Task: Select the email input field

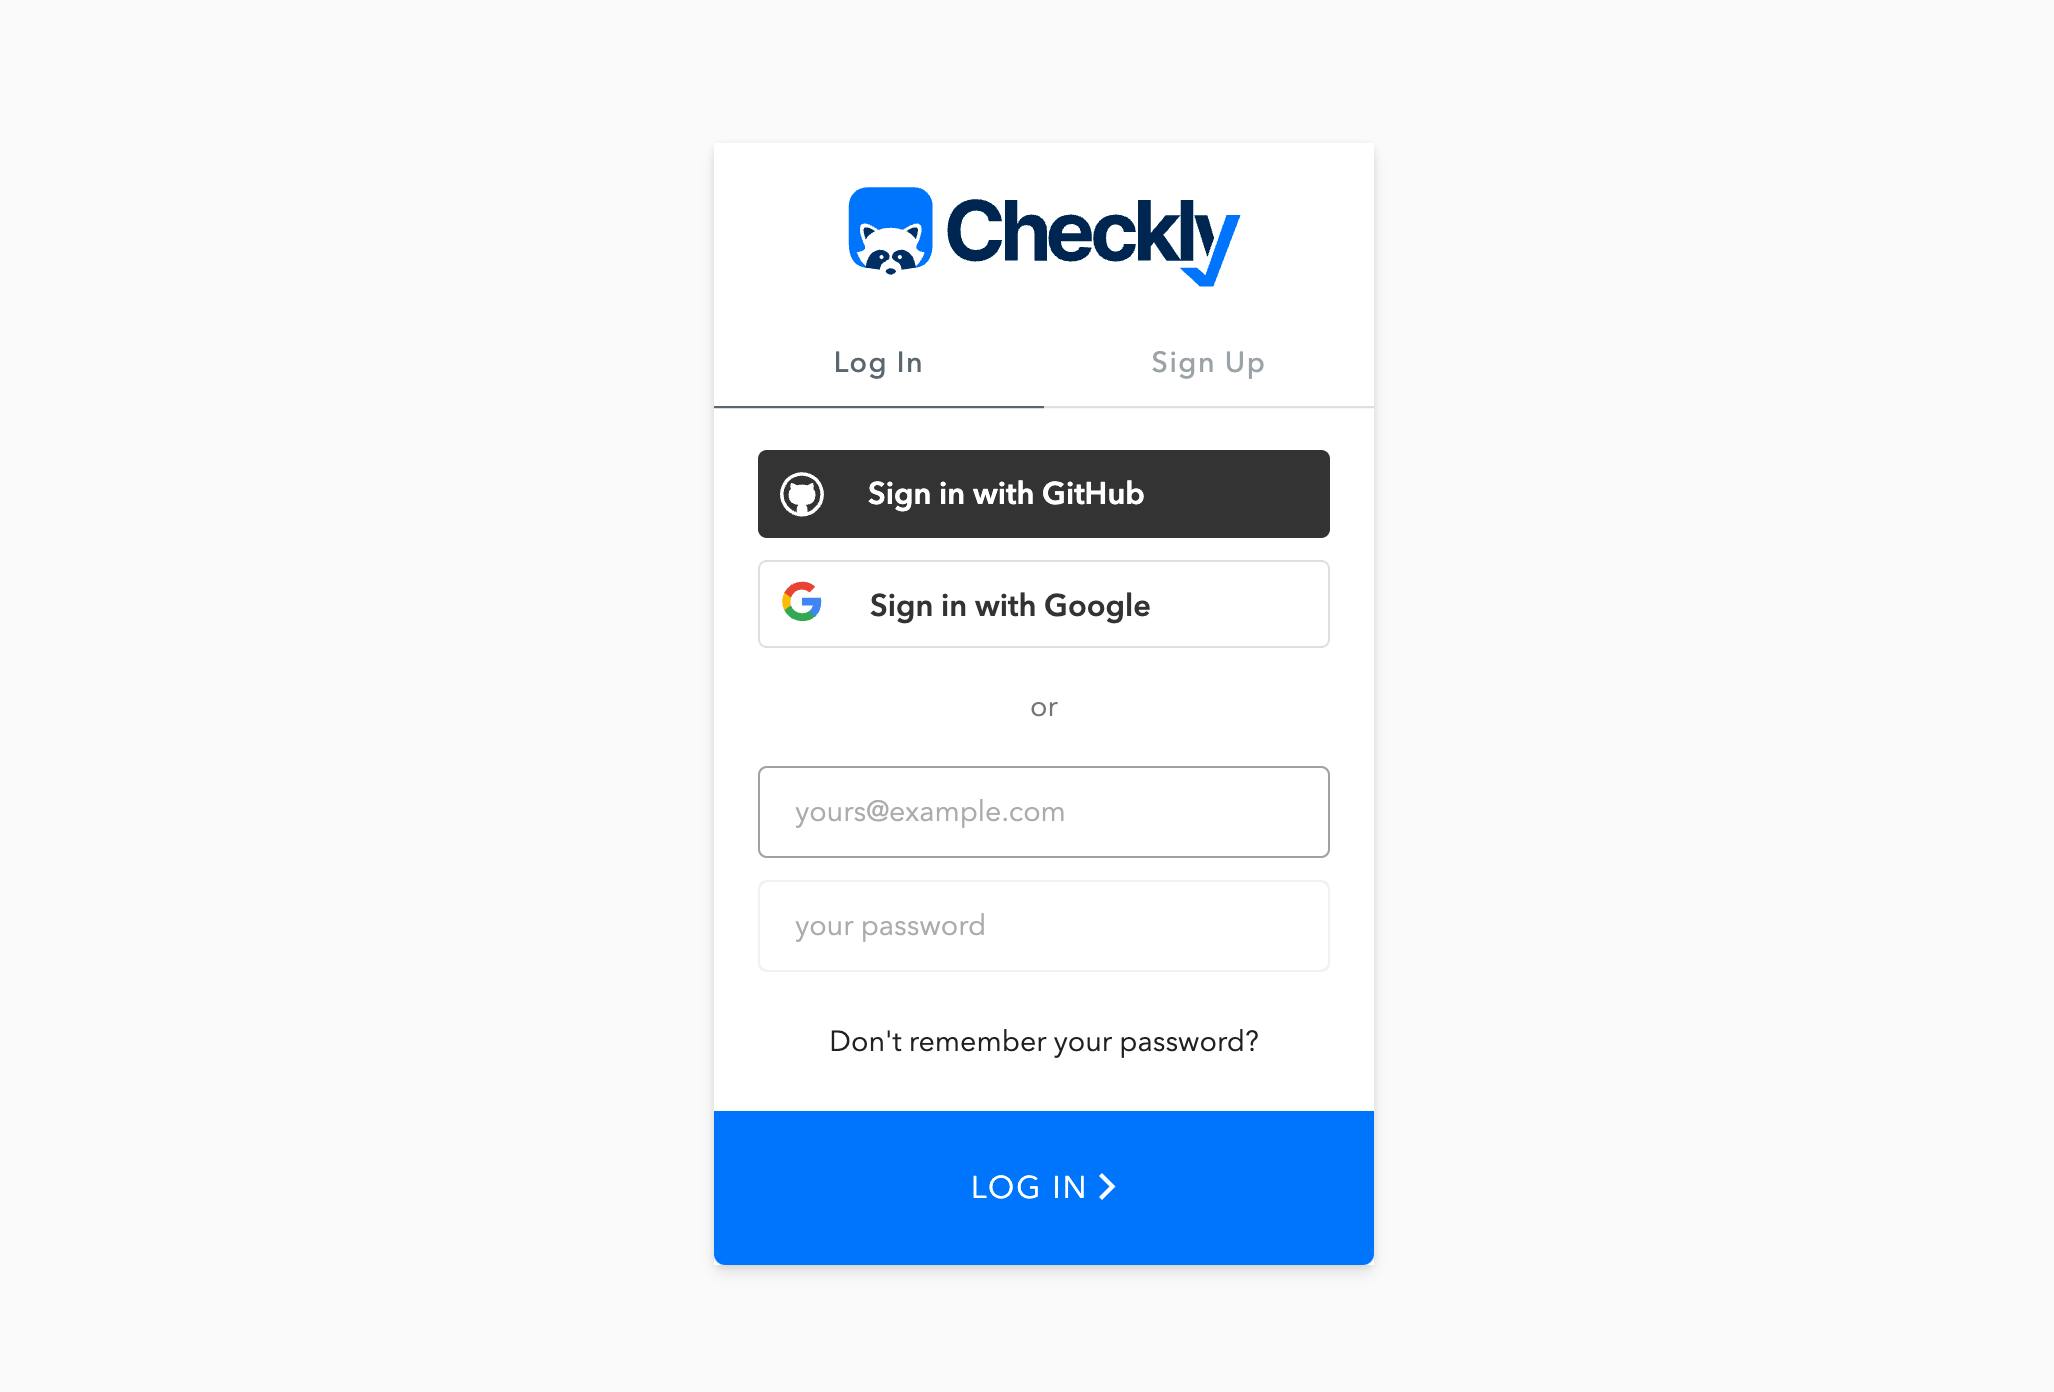Action: click(1043, 811)
